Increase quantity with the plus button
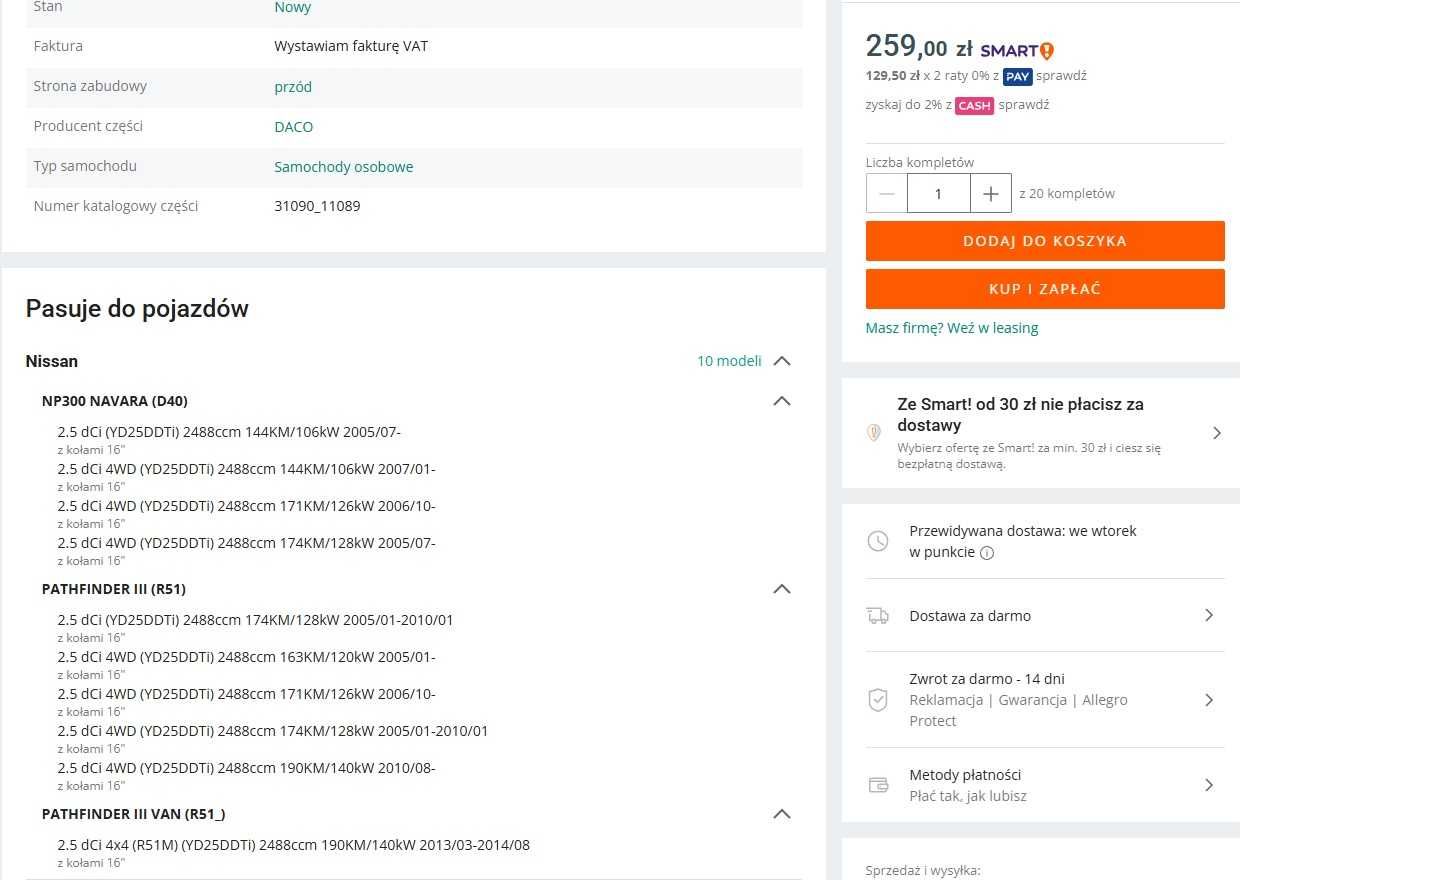This screenshot has height=880, width=1453. point(991,194)
